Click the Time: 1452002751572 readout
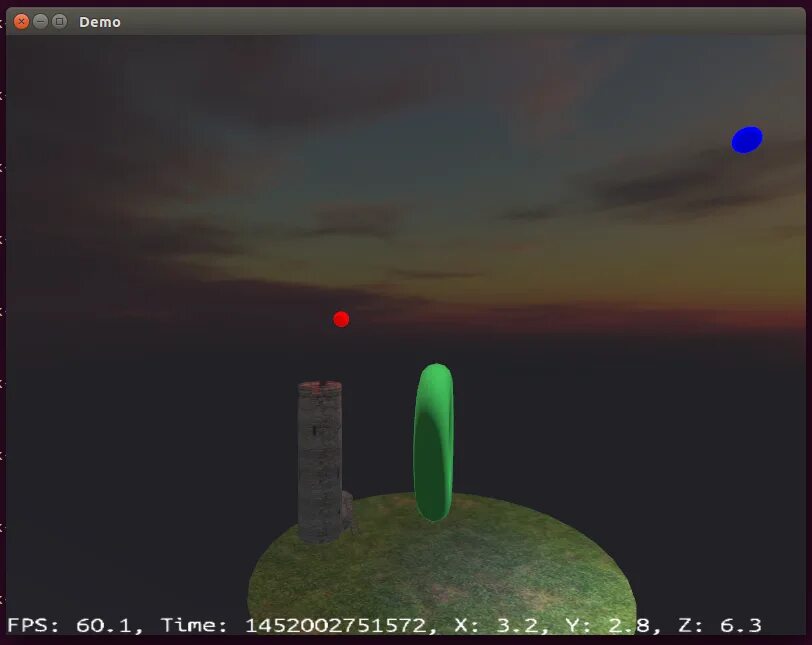The height and width of the screenshot is (645, 812). [299, 625]
